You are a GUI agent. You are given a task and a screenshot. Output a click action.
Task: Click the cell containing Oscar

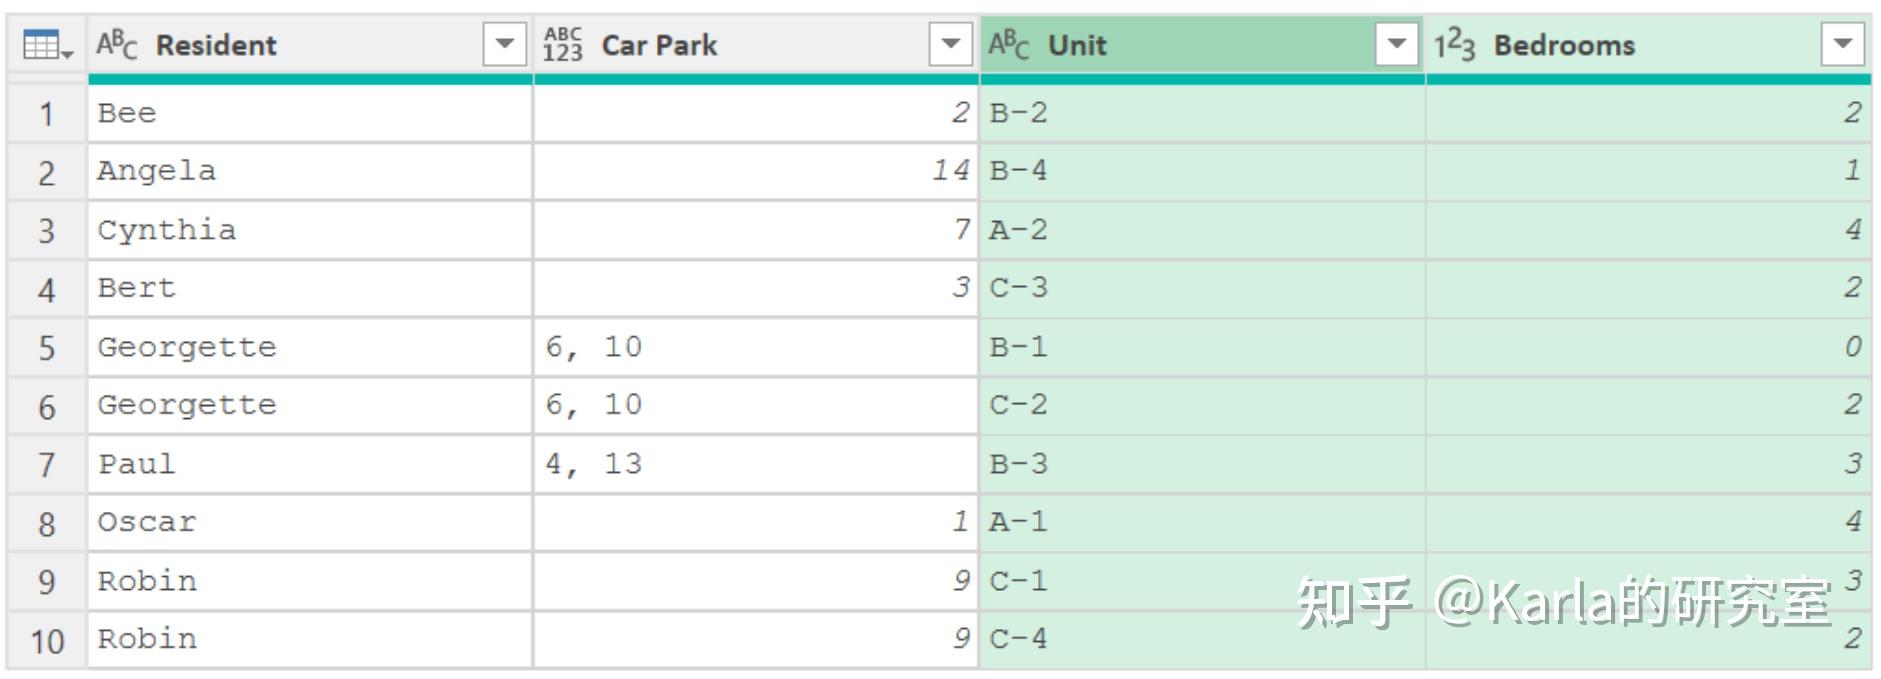click(x=310, y=523)
